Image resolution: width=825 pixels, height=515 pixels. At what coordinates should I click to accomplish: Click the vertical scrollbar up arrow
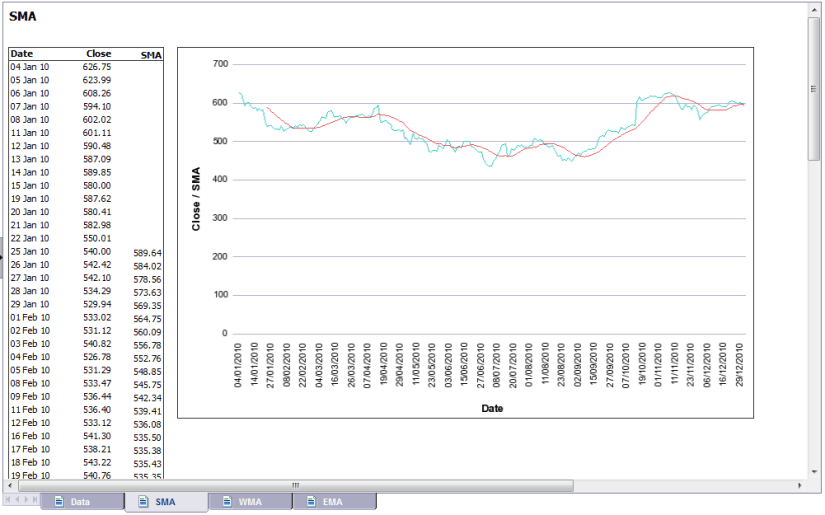pyautogui.click(x=814, y=9)
